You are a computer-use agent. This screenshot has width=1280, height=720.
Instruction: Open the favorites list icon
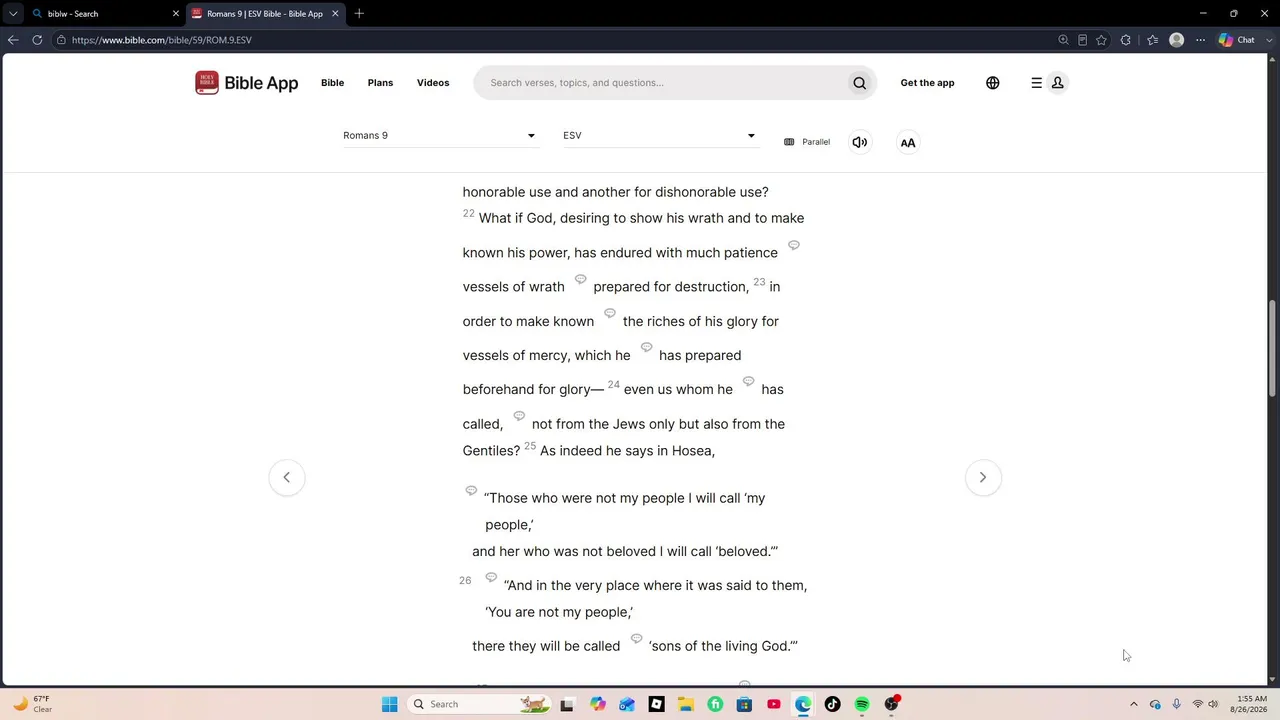point(1152,40)
